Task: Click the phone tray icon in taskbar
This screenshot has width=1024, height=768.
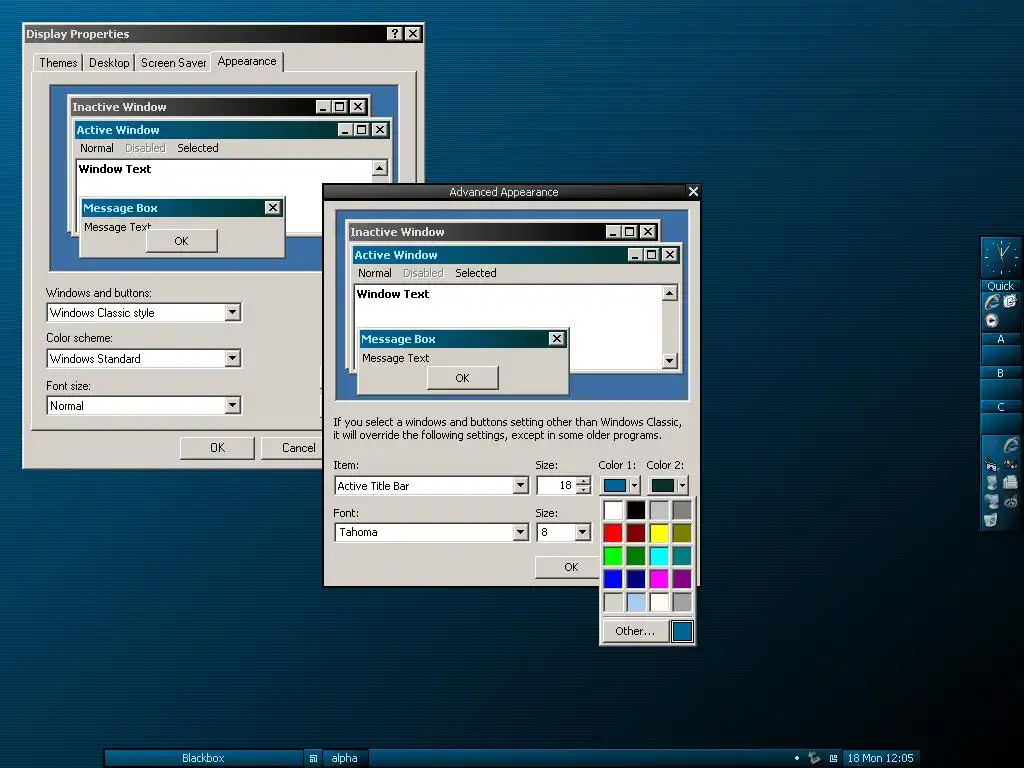Action: click(814, 758)
